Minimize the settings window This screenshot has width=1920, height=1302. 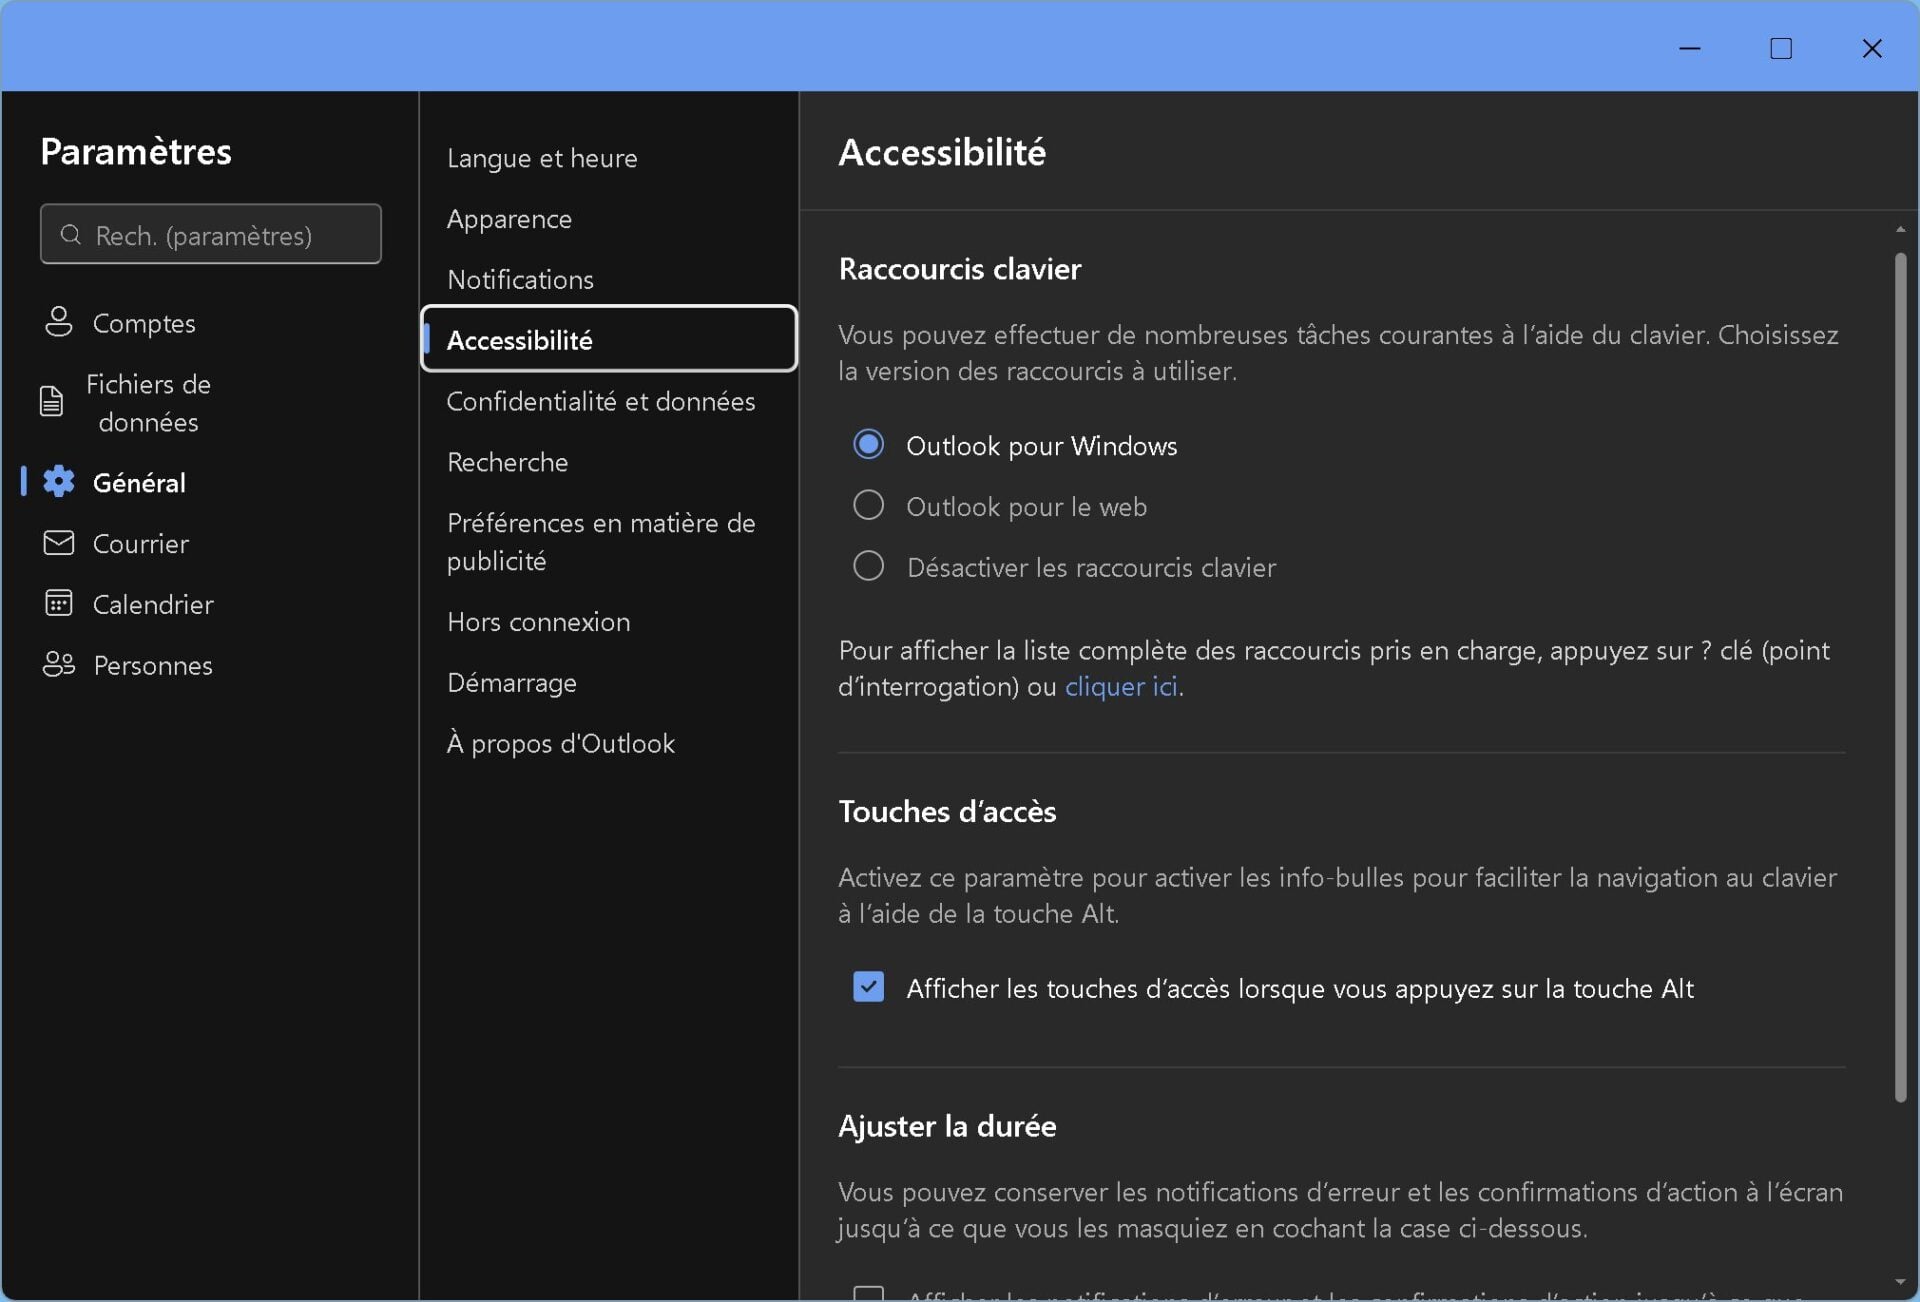tap(1690, 48)
